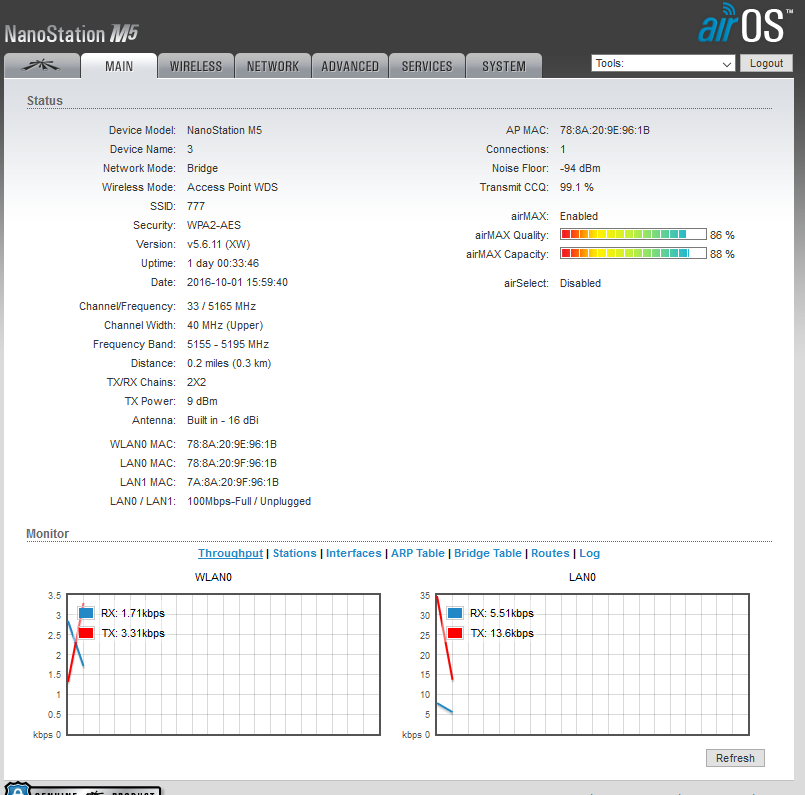Click the TX/RX Chains value 2X2
Viewport: 805px width, 795px height.
click(x=196, y=382)
